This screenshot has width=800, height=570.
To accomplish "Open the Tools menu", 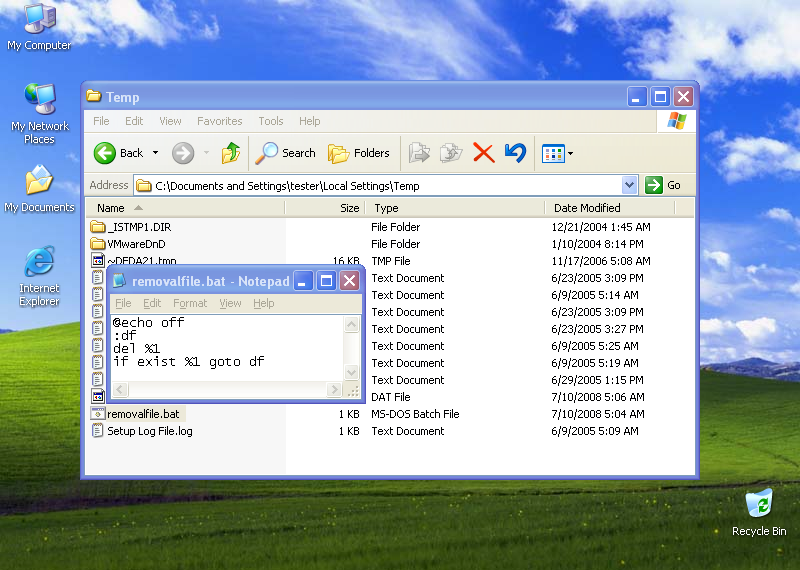I will pos(270,121).
